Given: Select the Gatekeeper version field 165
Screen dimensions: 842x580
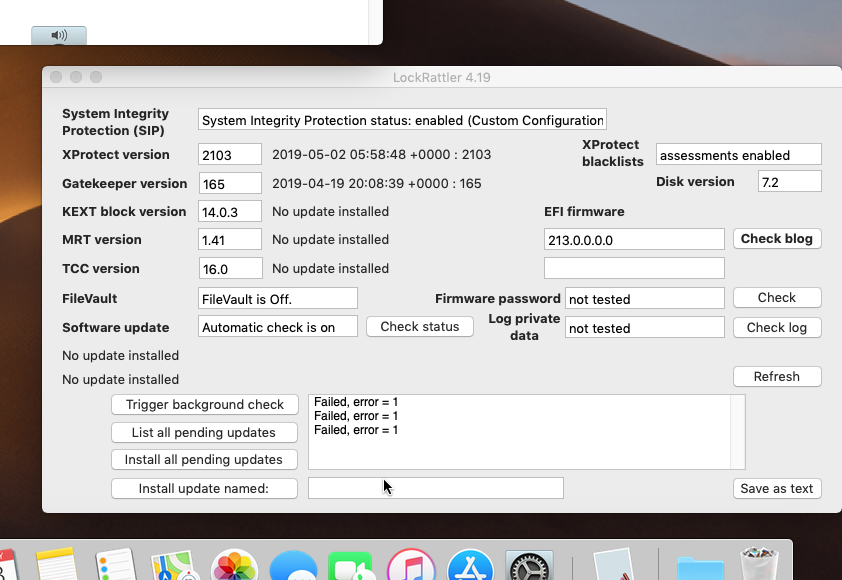Looking at the screenshot, I should click(x=230, y=184).
